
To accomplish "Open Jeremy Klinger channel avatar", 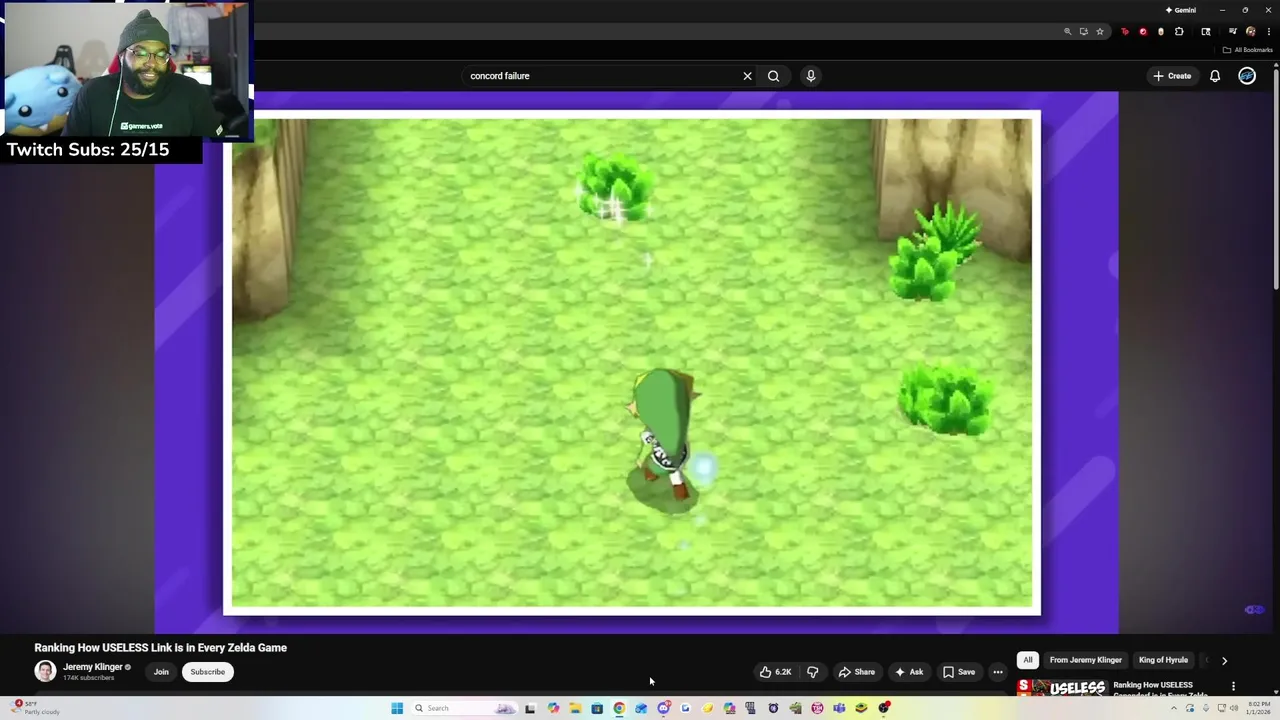I will (x=45, y=671).
